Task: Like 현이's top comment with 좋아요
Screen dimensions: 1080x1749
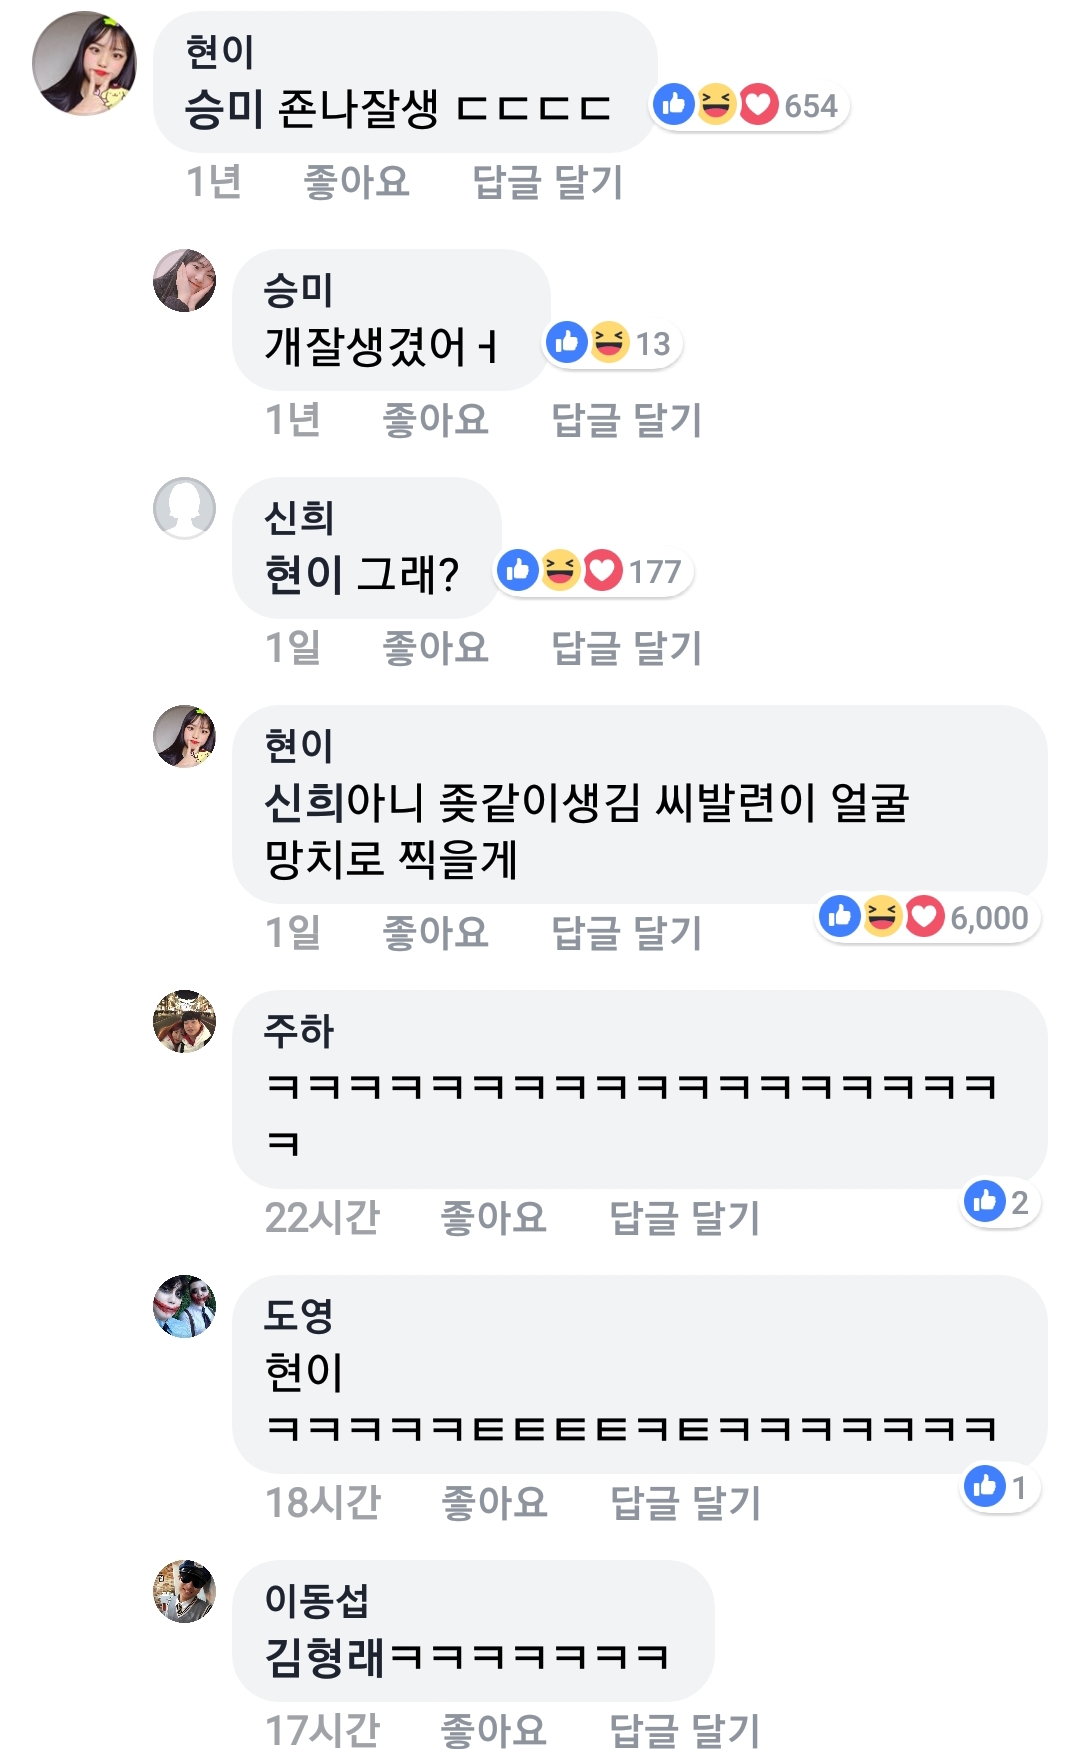Action: tap(357, 182)
